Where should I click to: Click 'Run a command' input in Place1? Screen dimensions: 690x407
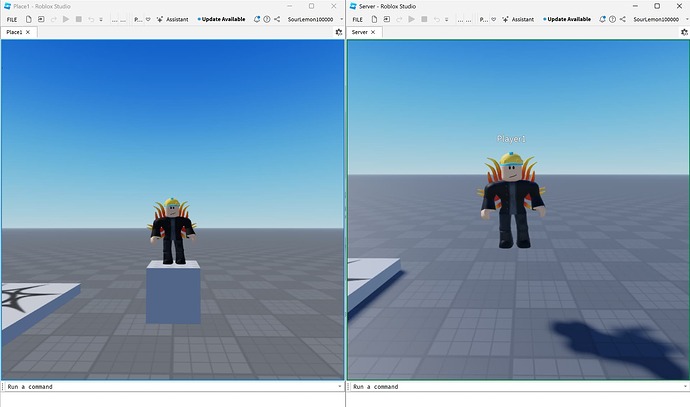point(171,387)
